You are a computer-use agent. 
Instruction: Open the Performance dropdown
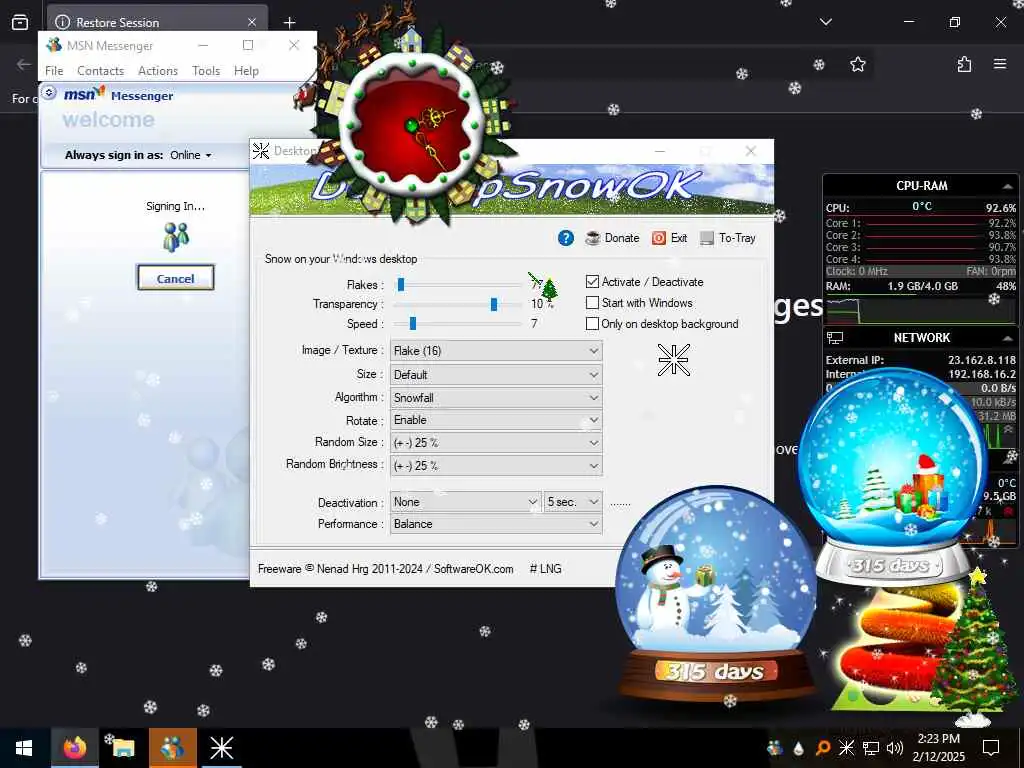(x=496, y=524)
